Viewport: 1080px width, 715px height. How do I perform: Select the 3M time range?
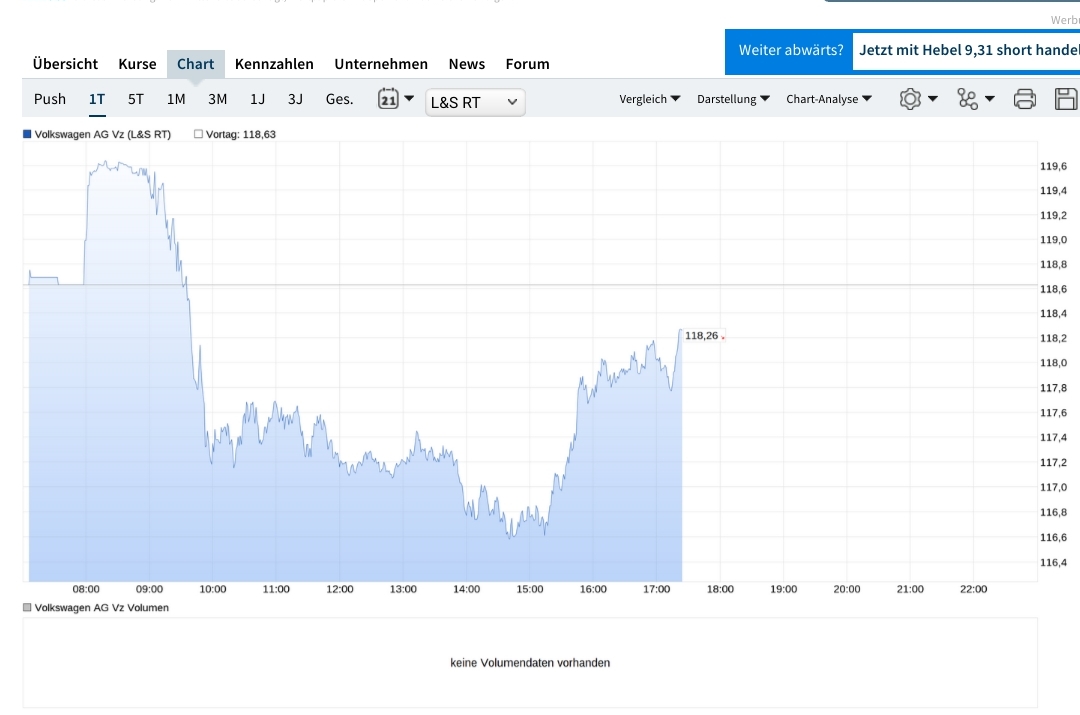(x=218, y=99)
